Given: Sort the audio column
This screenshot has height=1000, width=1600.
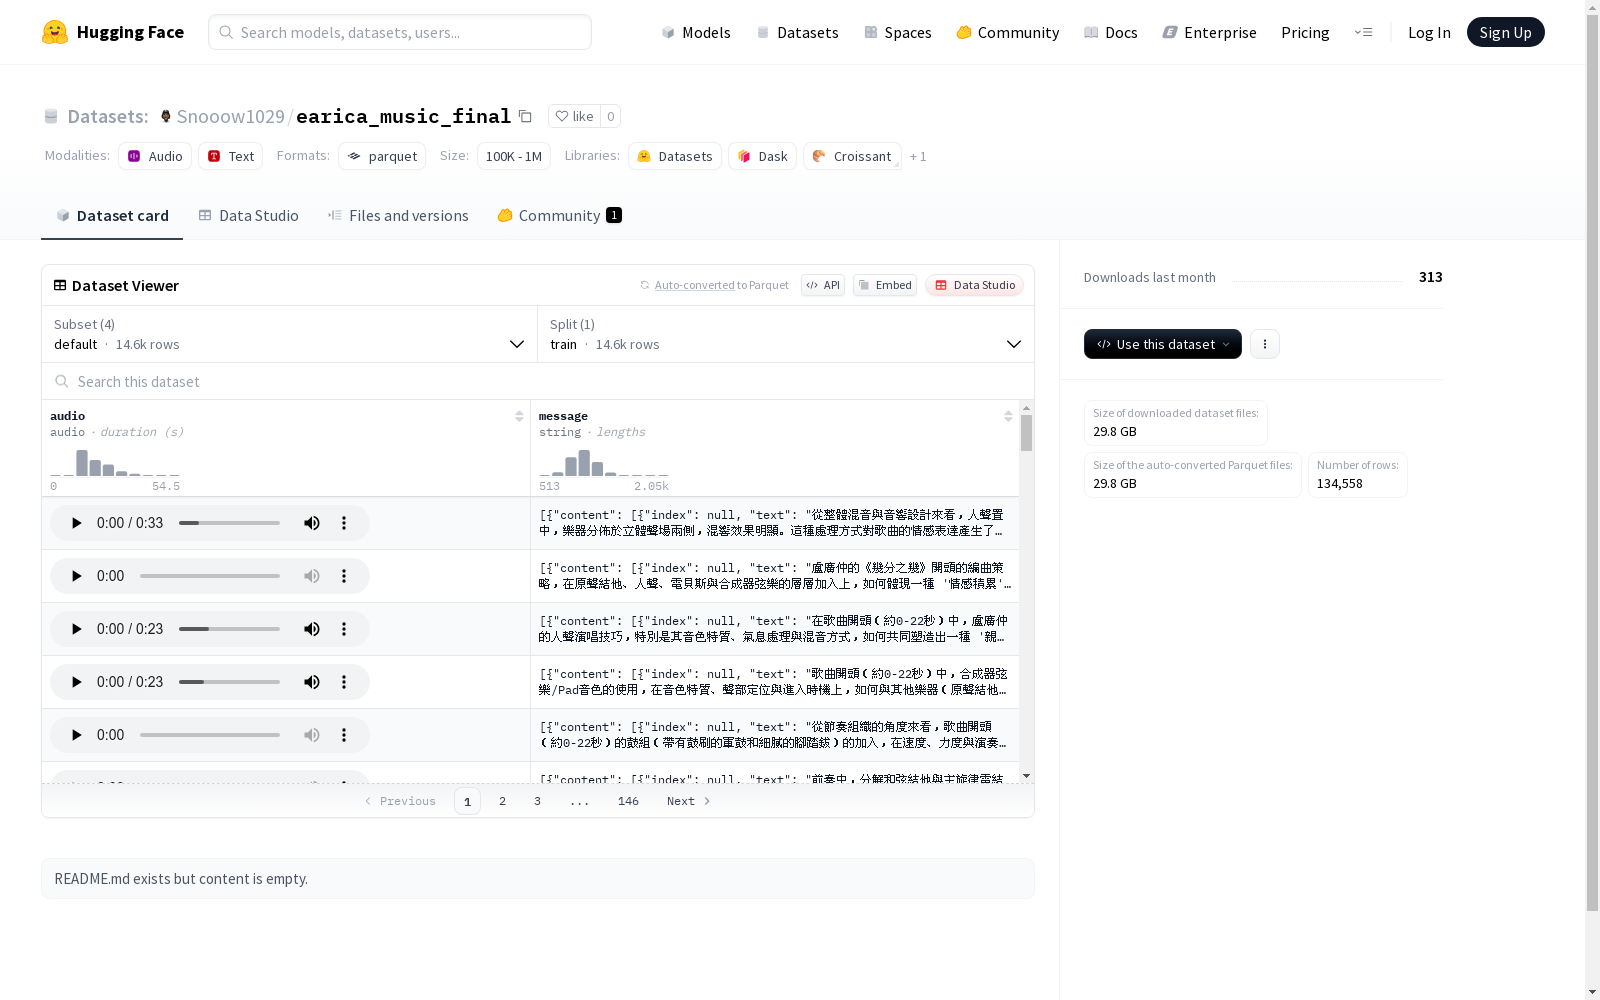Looking at the screenshot, I should pyautogui.click(x=519, y=416).
